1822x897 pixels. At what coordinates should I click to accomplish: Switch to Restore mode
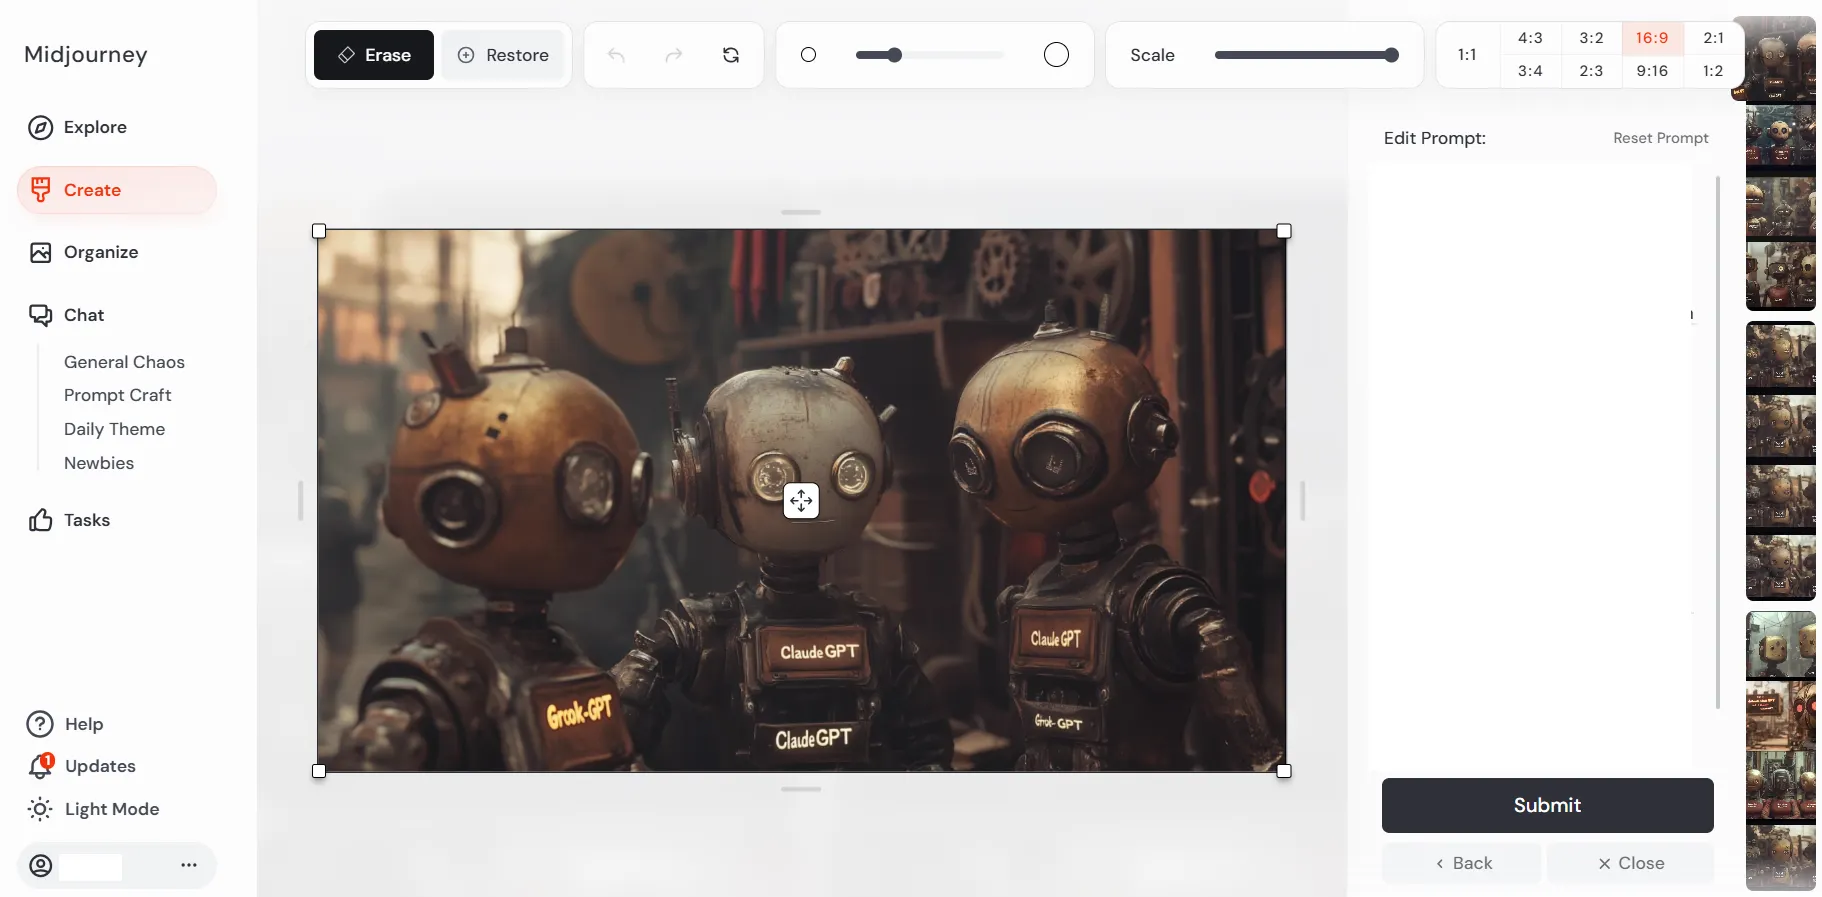click(x=503, y=55)
